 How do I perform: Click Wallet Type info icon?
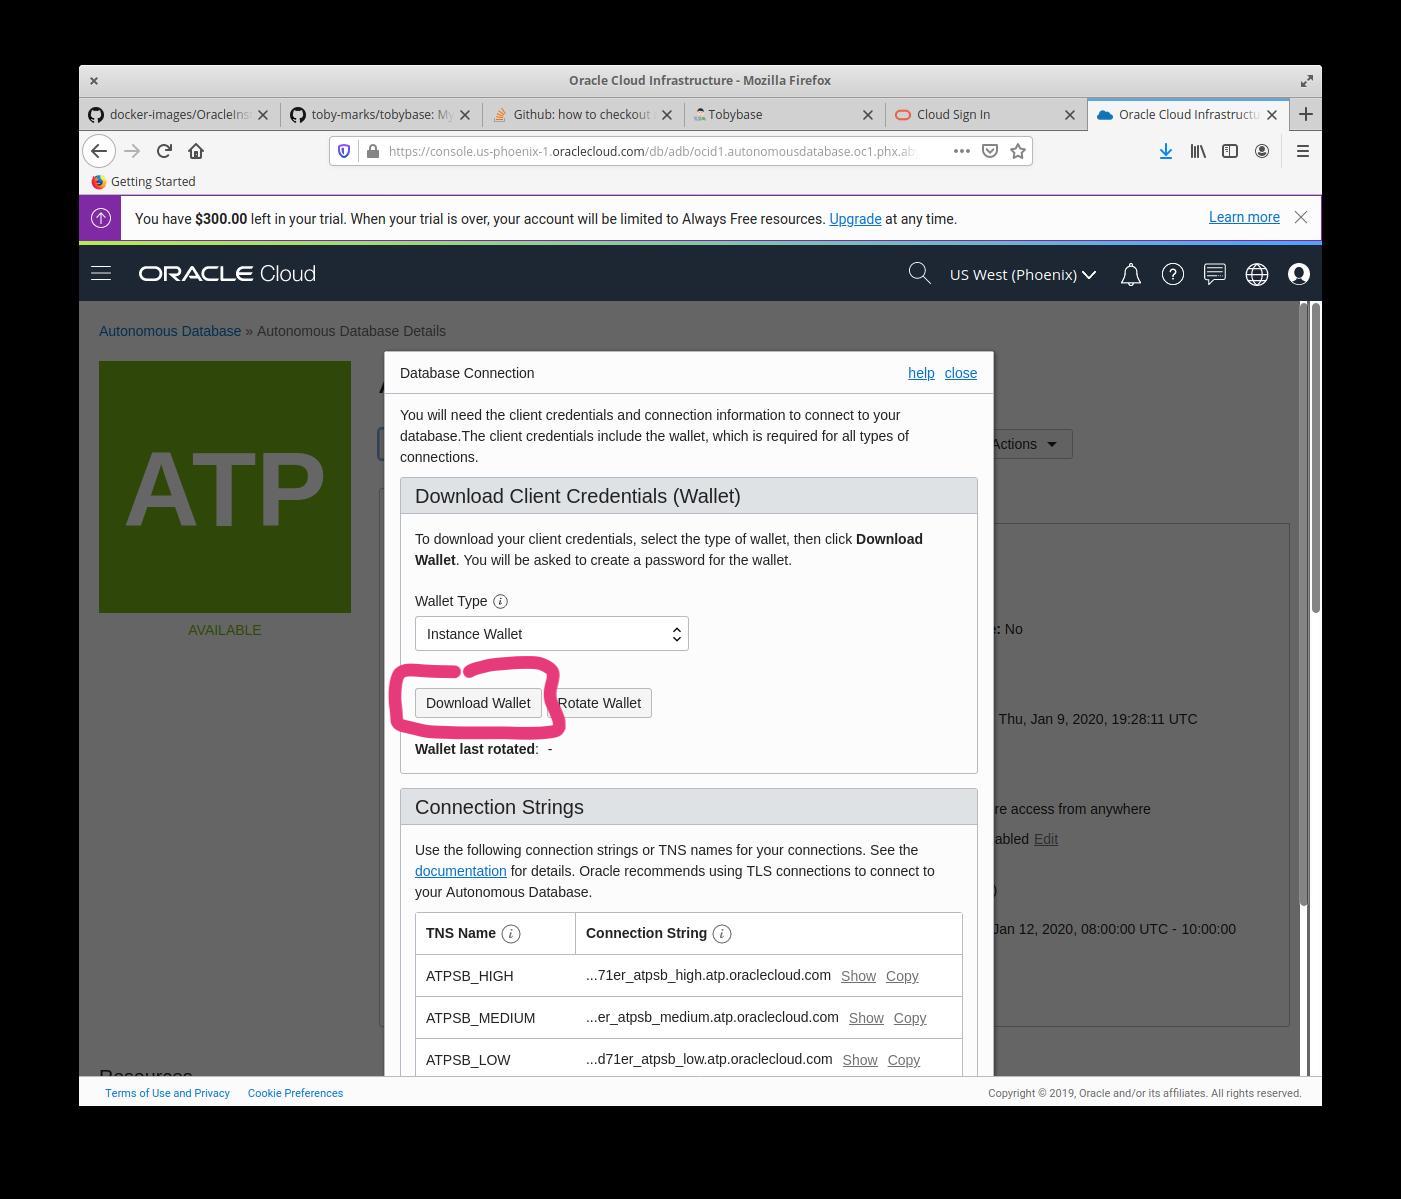pos(500,601)
